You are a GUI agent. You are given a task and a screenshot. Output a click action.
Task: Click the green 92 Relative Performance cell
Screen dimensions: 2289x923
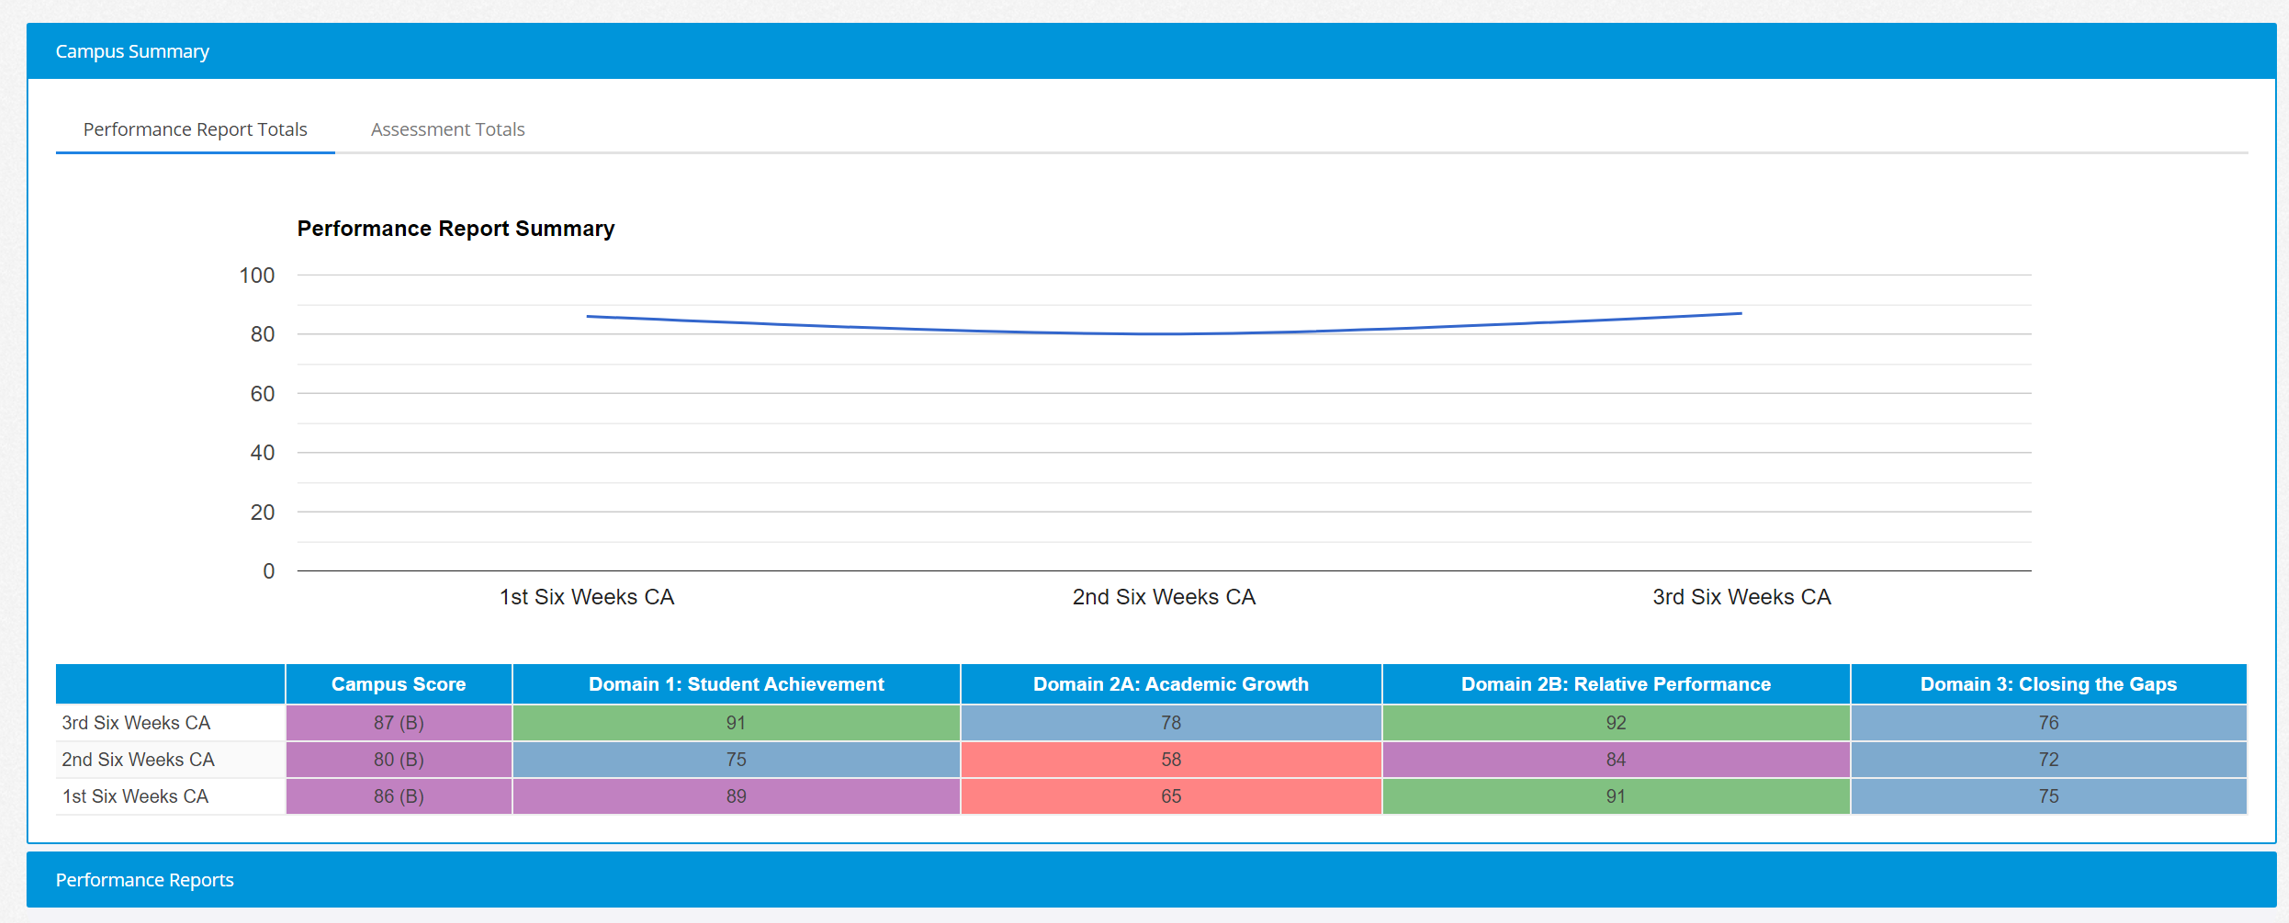tap(1615, 723)
